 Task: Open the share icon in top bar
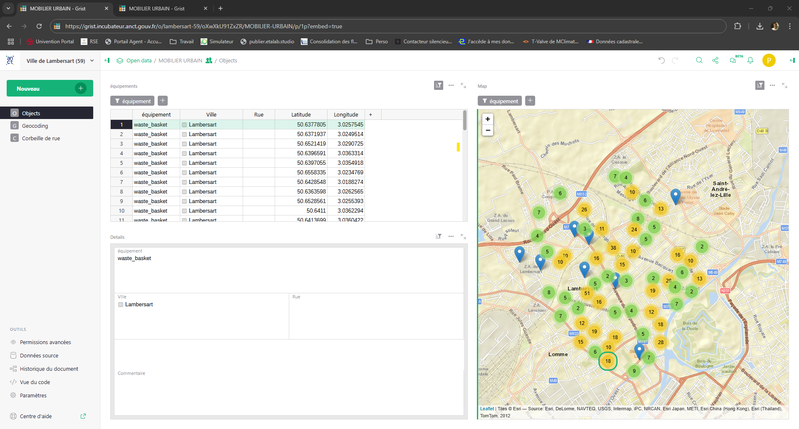click(716, 60)
